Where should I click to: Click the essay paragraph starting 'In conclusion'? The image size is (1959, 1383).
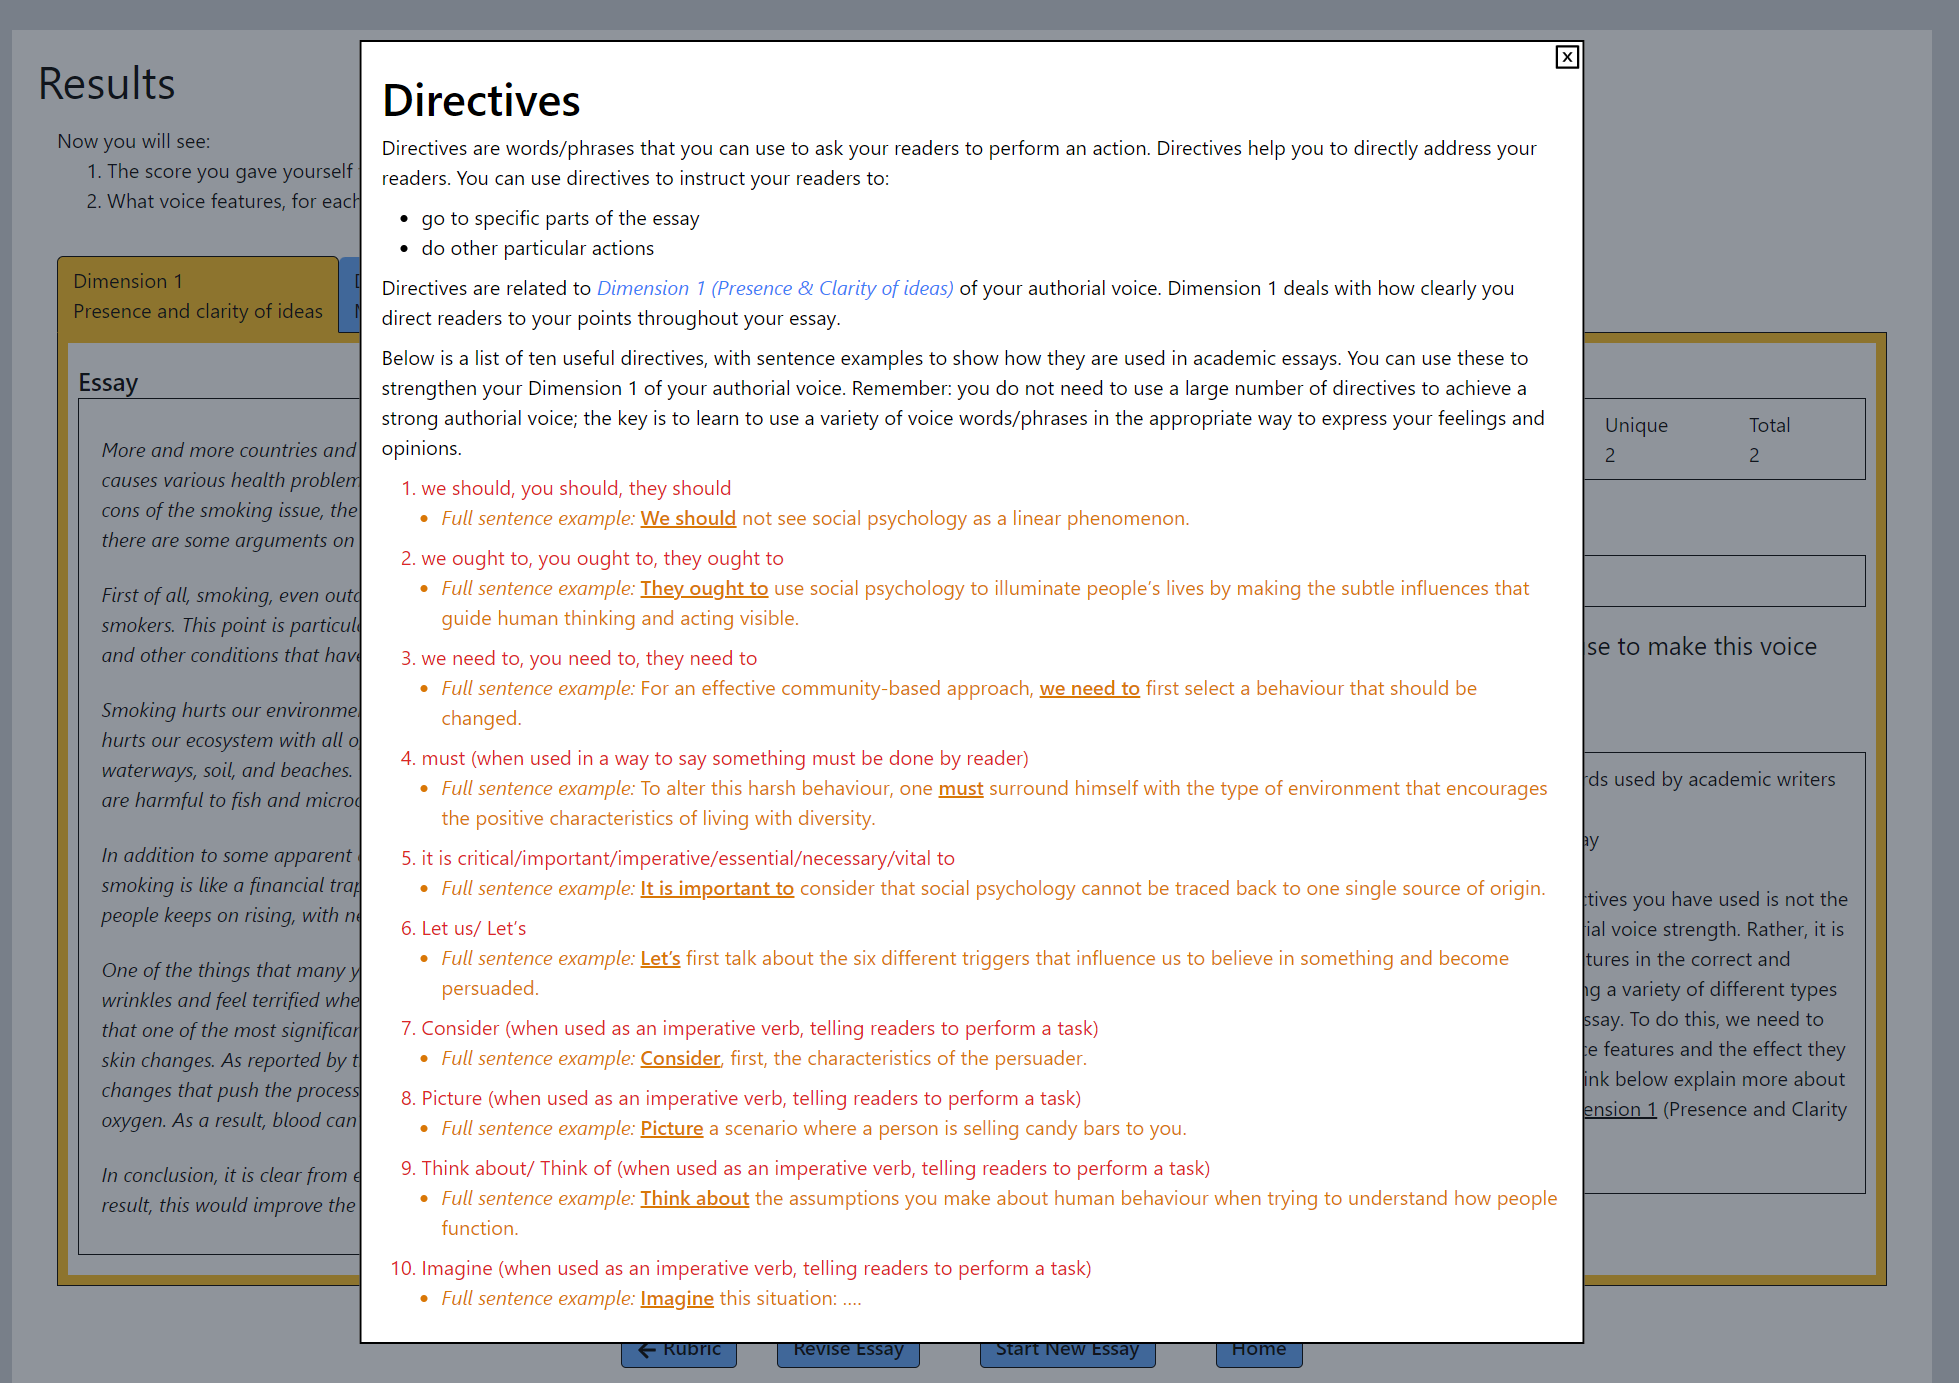(x=230, y=1190)
